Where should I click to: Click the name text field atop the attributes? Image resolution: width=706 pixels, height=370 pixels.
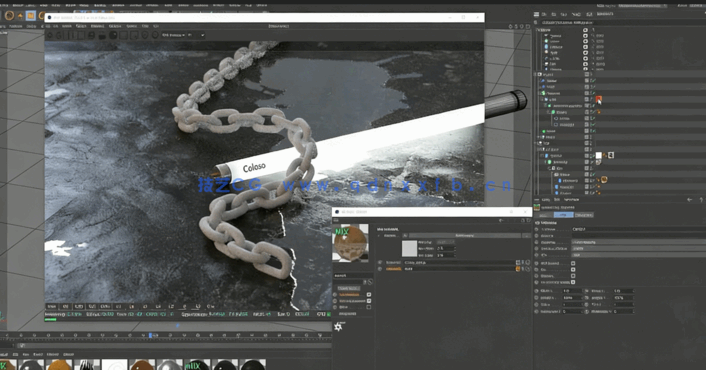pos(638,229)
